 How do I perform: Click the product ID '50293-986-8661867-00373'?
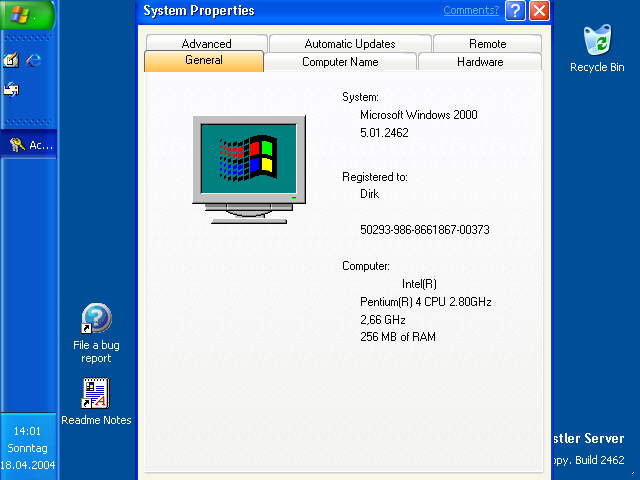click(x=424, y=230)
